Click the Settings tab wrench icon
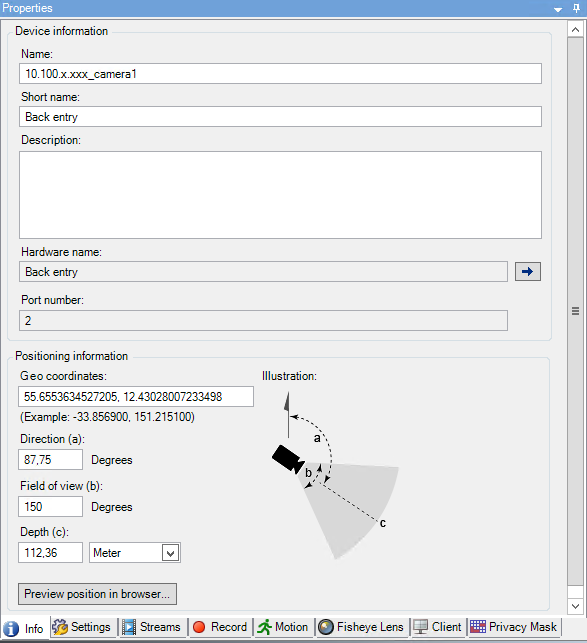Screen dimensions: 587x643 (x=60, y=627)
